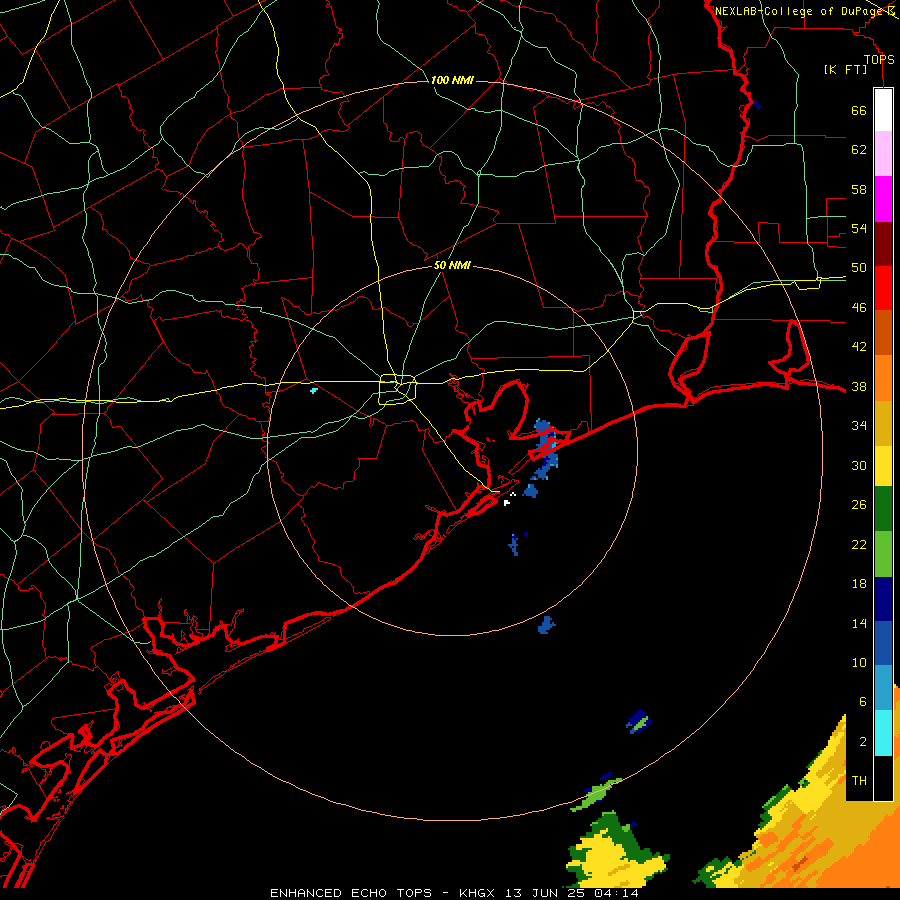
Task: Click the navy and green echo offshore southeast
Action: tap(639, 721)
